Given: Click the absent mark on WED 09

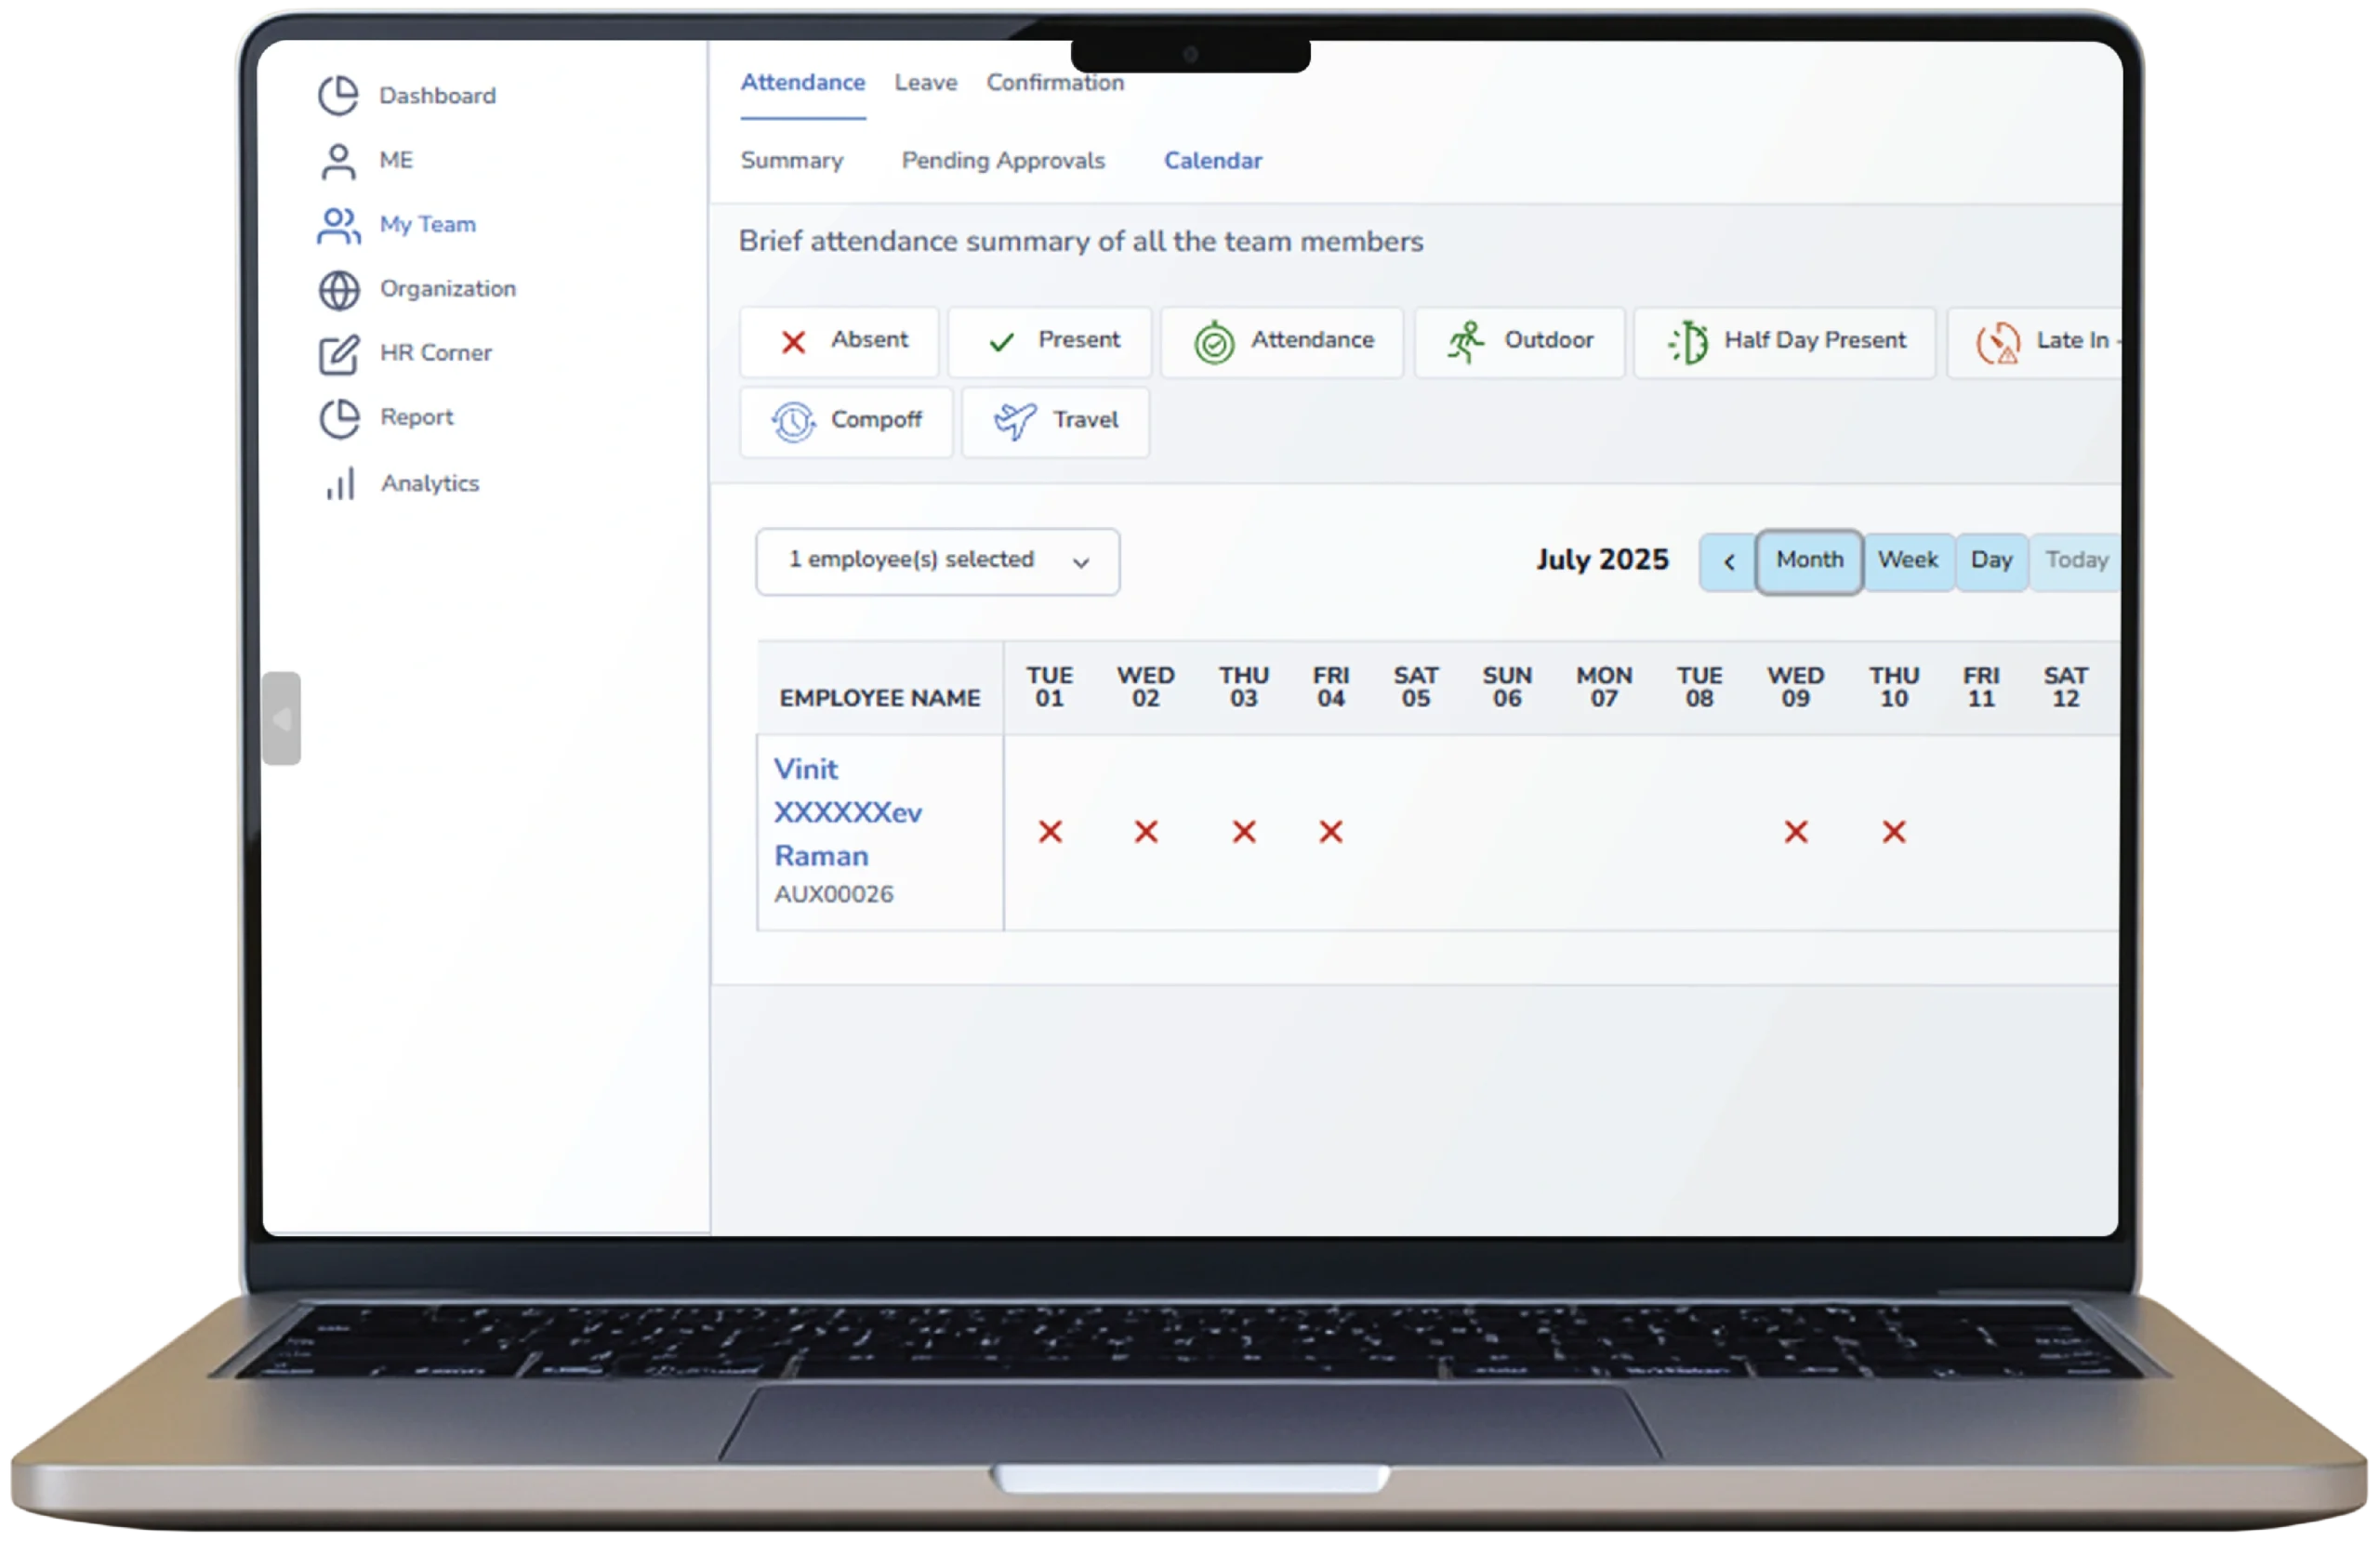Looking at the screenshot, I should (x=1795, y=831).
